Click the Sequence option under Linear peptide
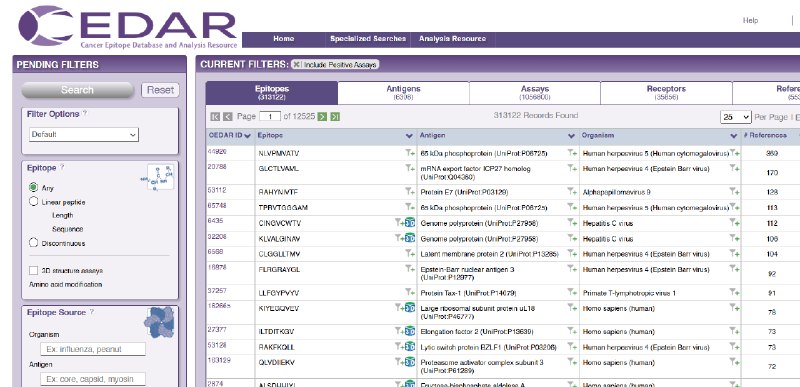Image resolution: width=800 pixels, height=387 pixels. pos(67,229)
